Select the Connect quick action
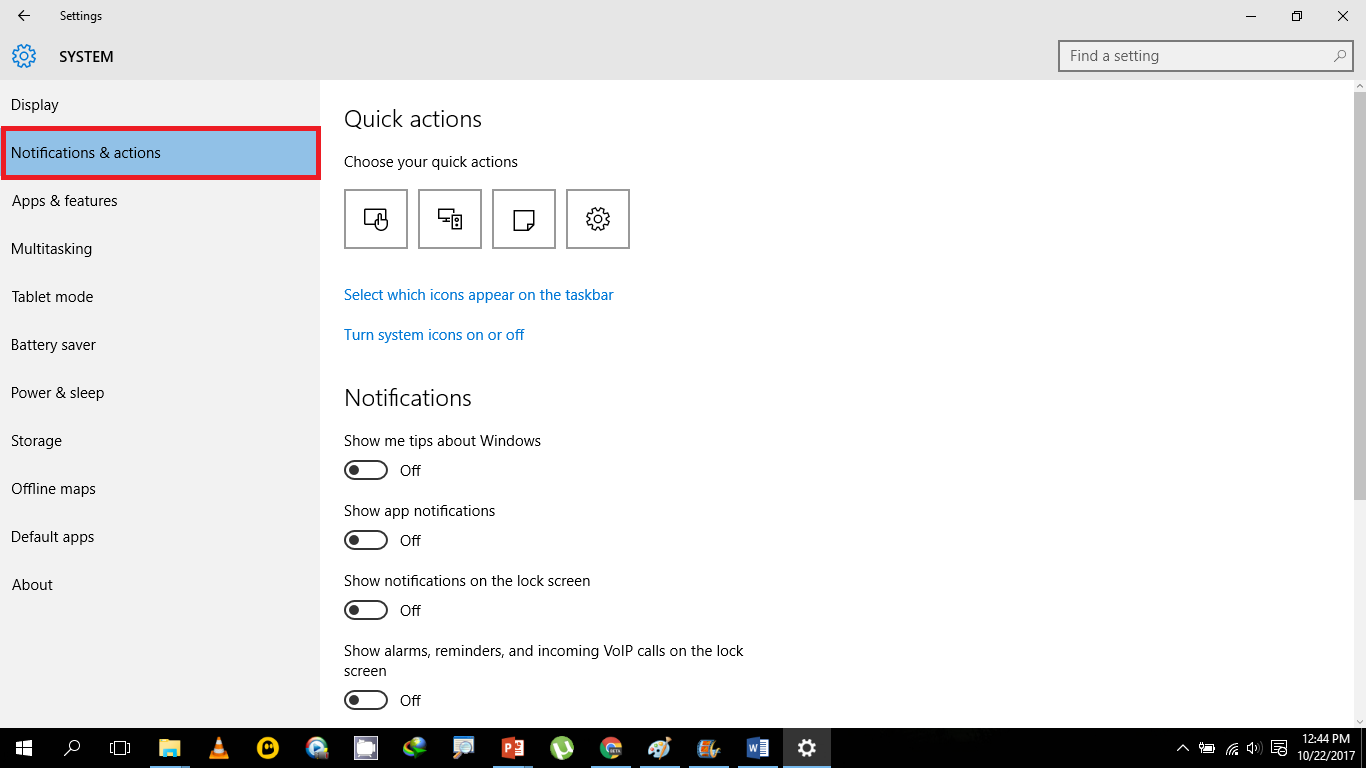The width and height of the screenshot is (1366, 768). tap(449, 218)
